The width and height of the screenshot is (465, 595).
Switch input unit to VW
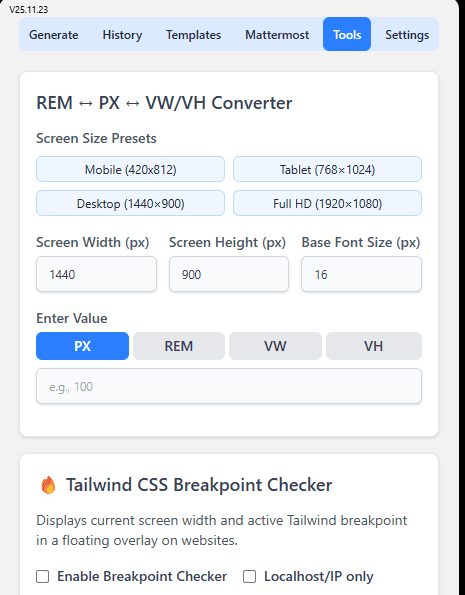(x=275, y=346)
